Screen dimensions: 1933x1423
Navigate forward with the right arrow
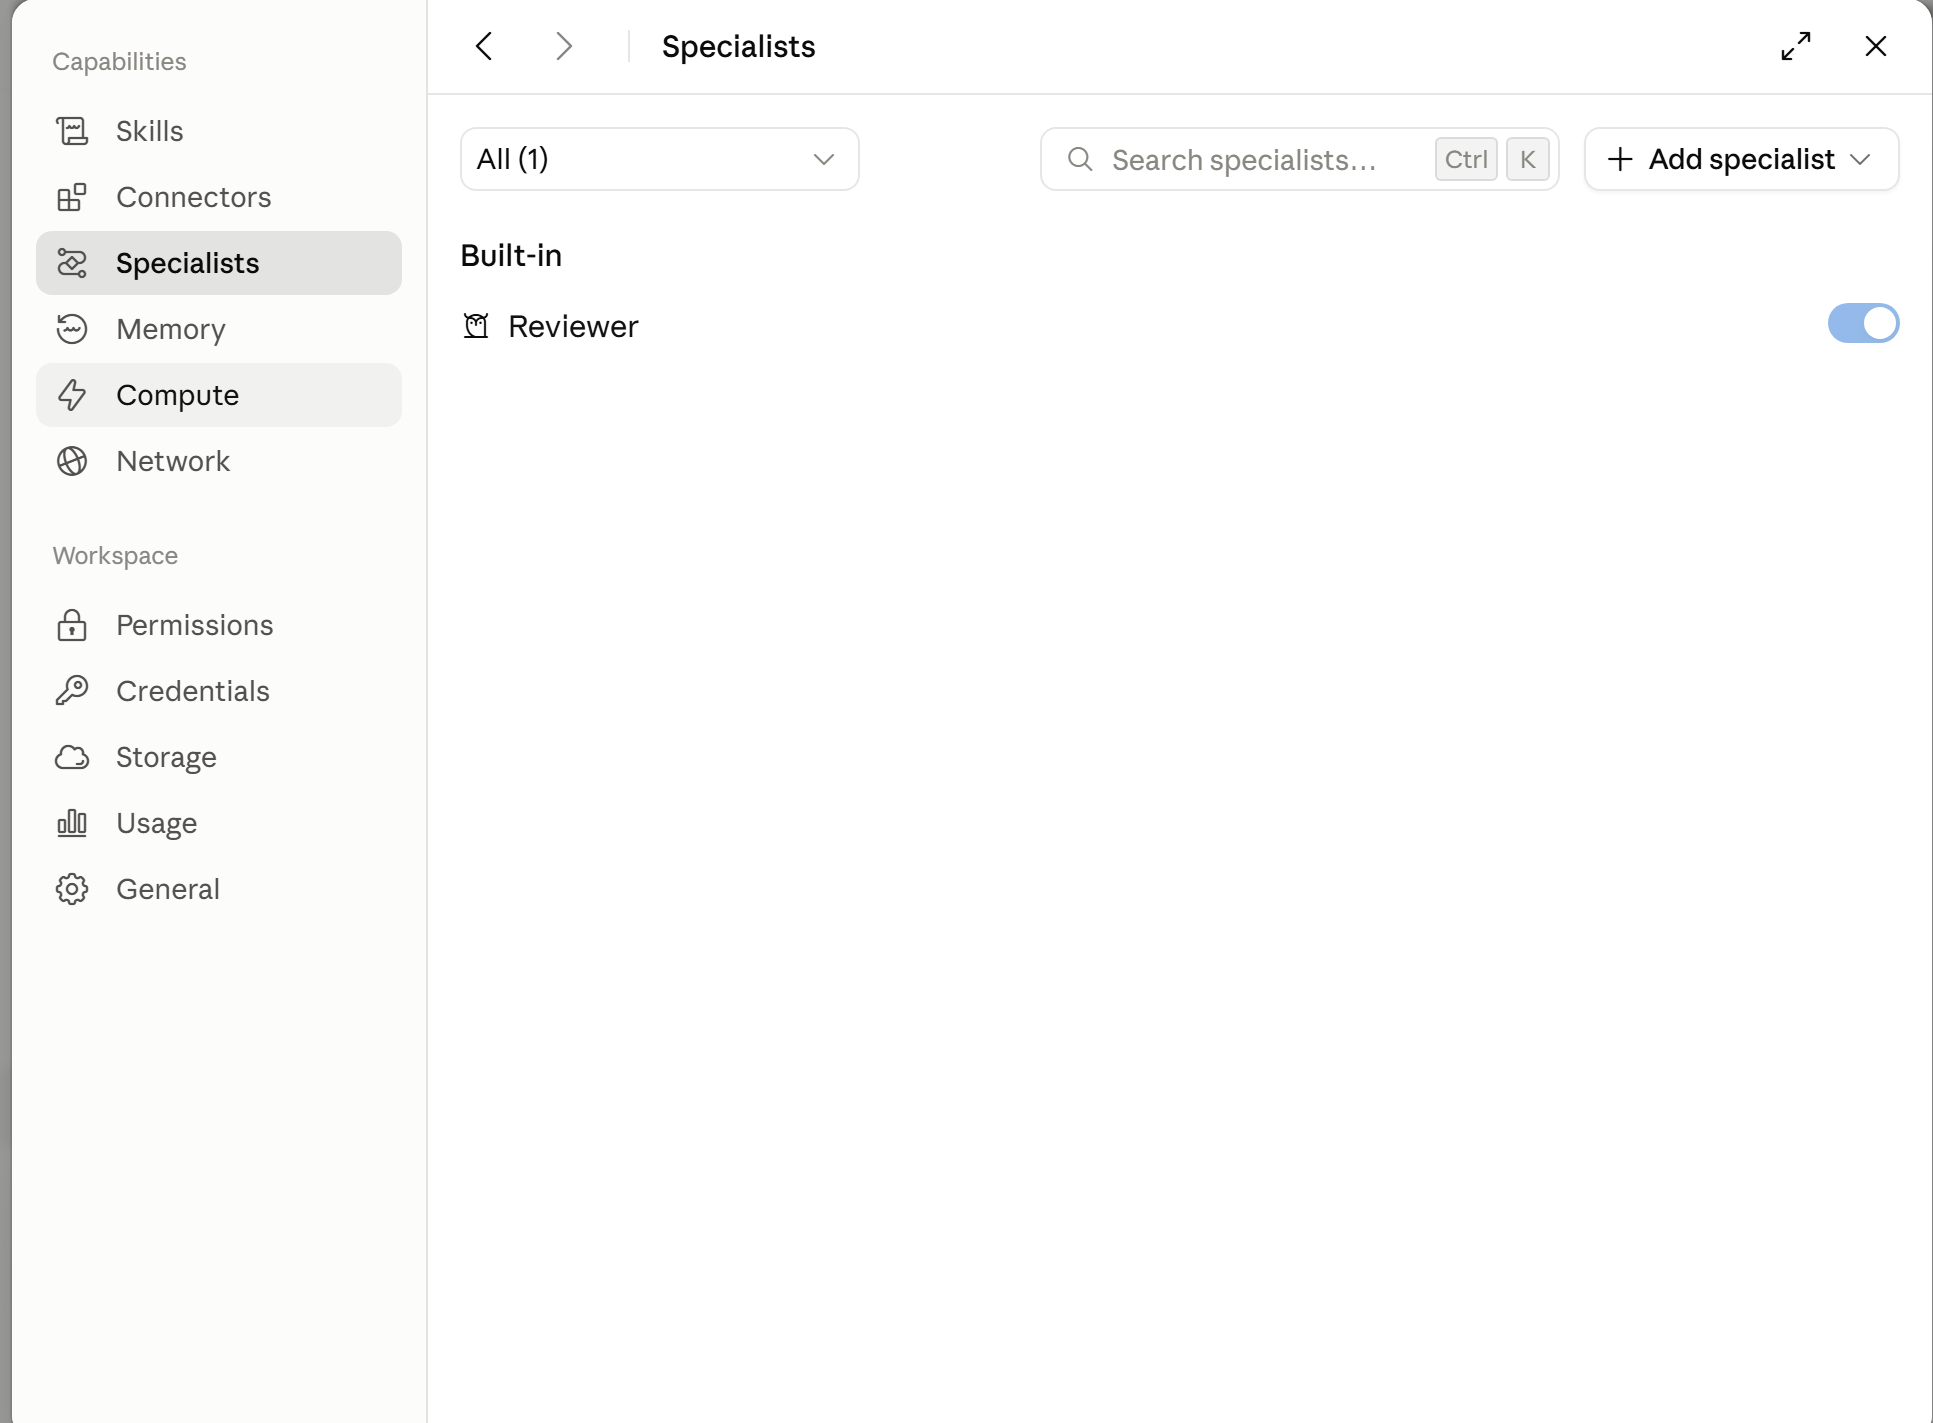click(564, 46)
